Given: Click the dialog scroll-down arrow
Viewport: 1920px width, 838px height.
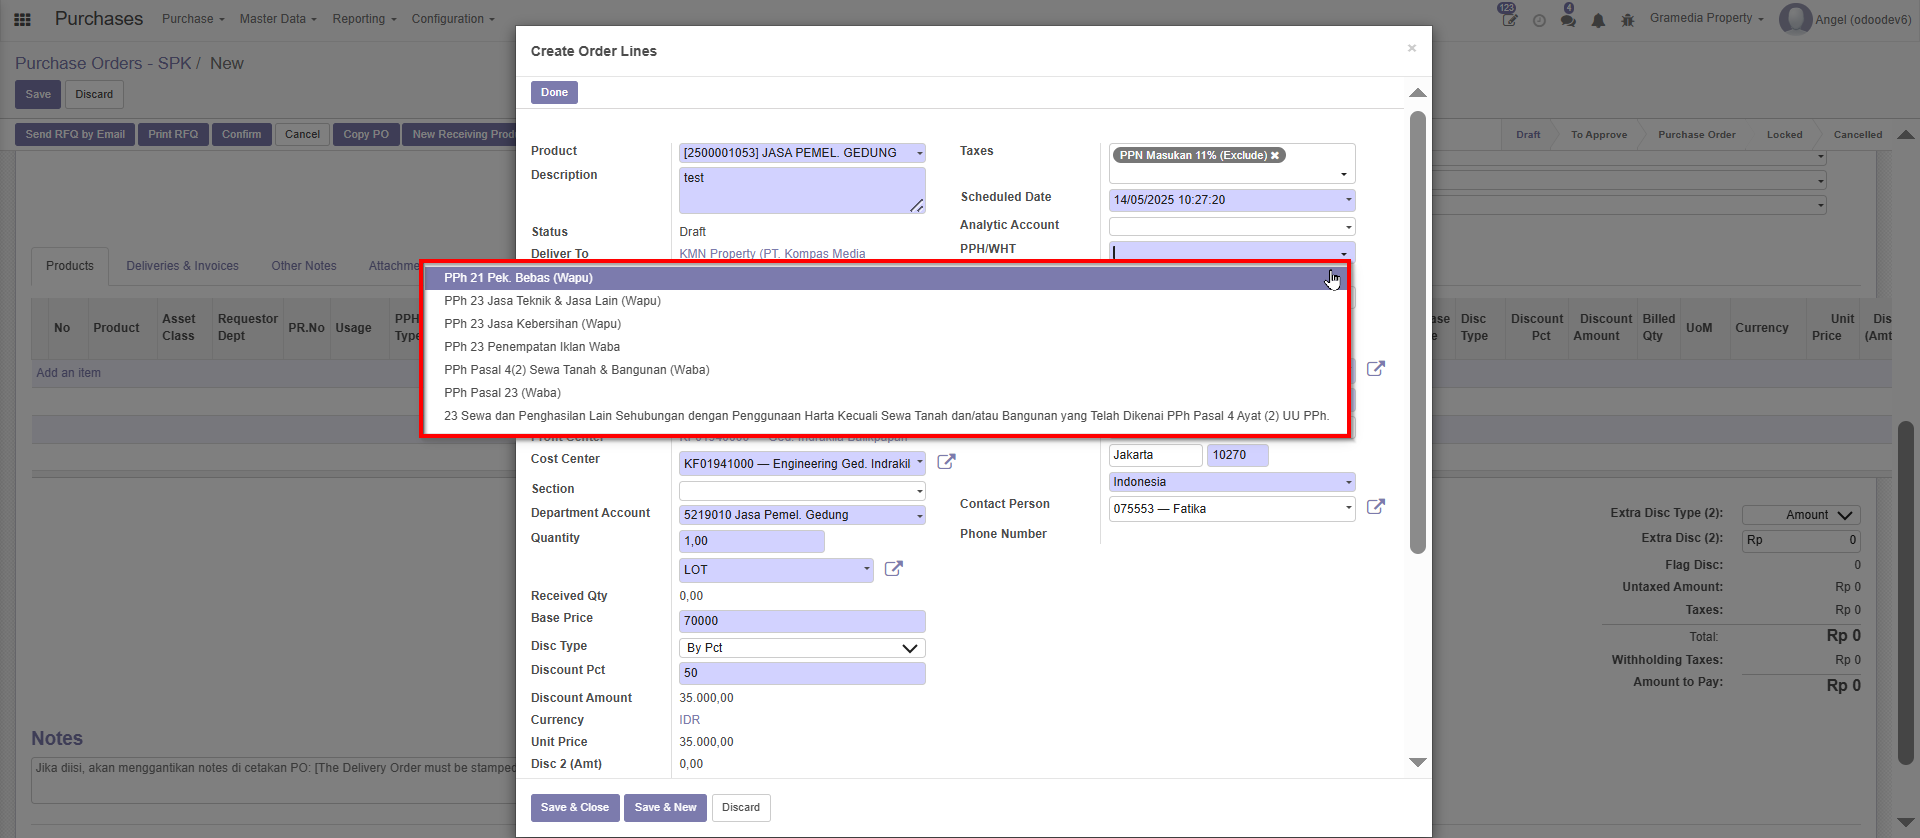Looking at the screenshot, I should point(1417,762).
